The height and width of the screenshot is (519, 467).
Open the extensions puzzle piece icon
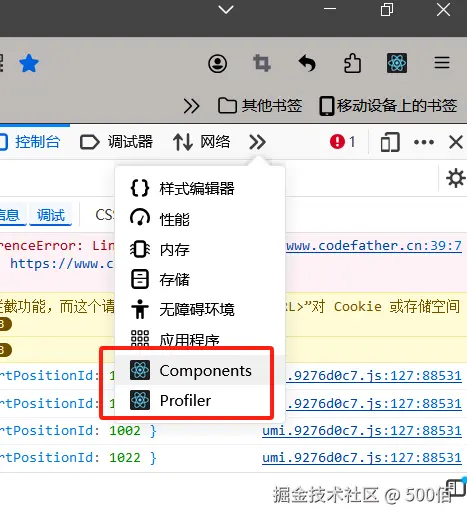(x=352, y=63)
